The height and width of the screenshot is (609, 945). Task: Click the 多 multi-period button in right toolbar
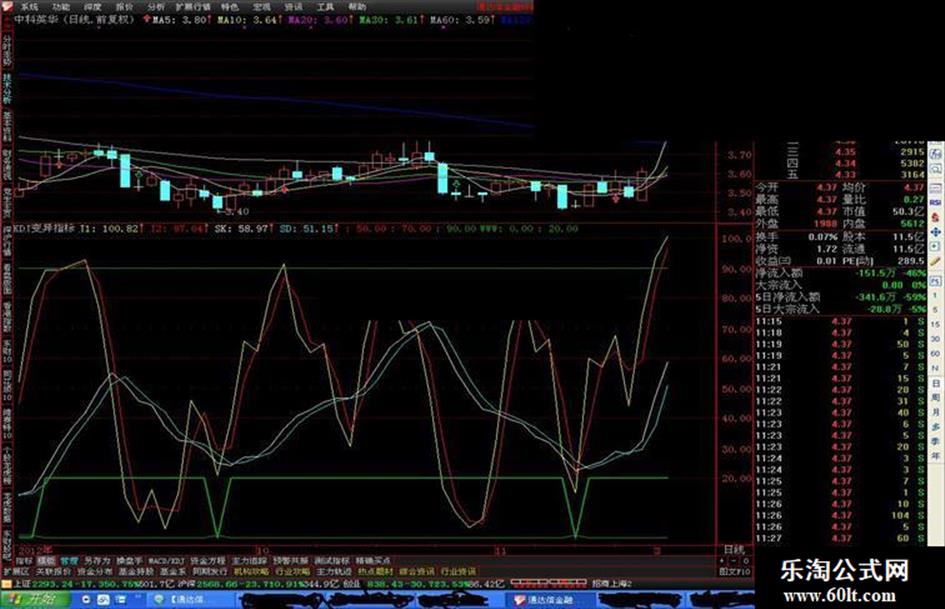coord(935,427)
